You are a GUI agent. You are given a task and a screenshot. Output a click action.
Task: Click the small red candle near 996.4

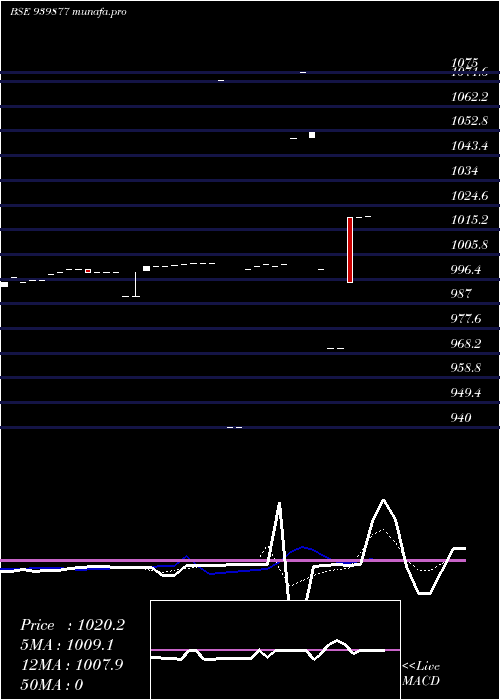(x=88, y=271)
